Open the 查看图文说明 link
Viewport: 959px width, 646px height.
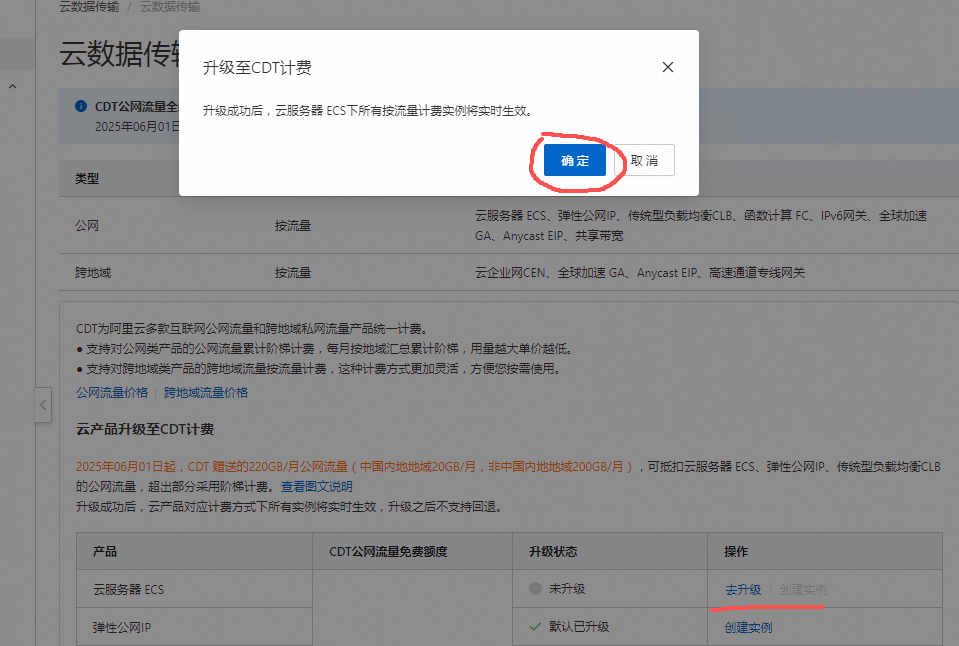coord(316,487)
